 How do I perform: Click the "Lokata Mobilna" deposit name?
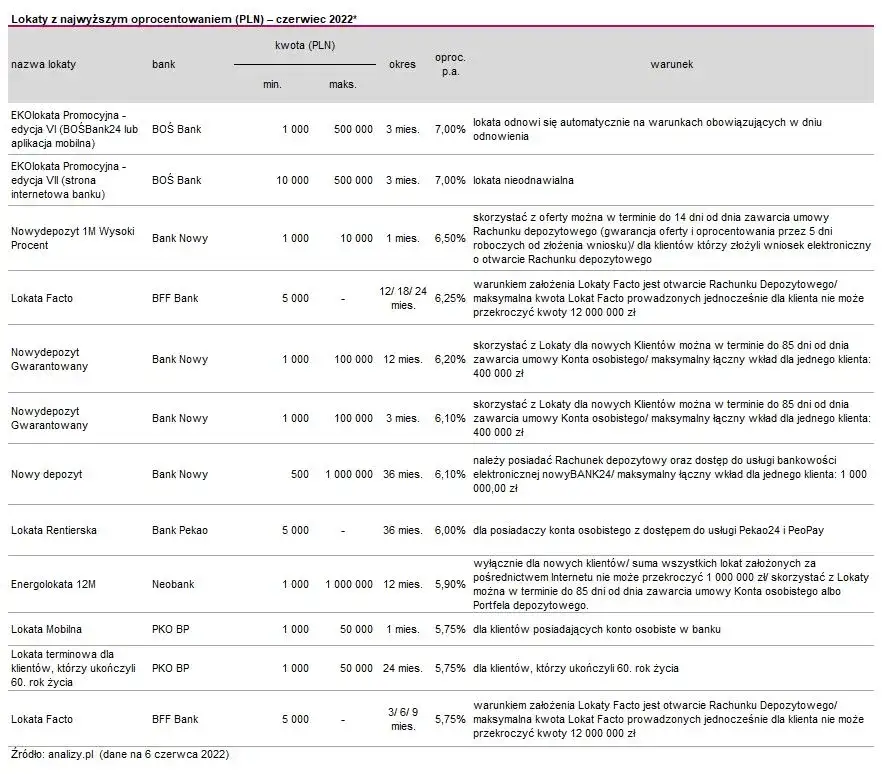[46, 629]
